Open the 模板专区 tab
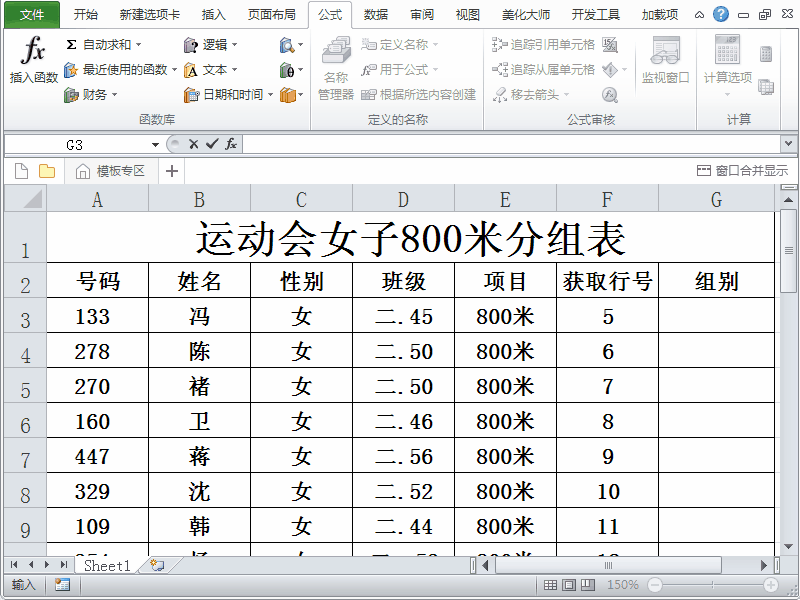The image size is (800, 600). (x=111, y=171)
